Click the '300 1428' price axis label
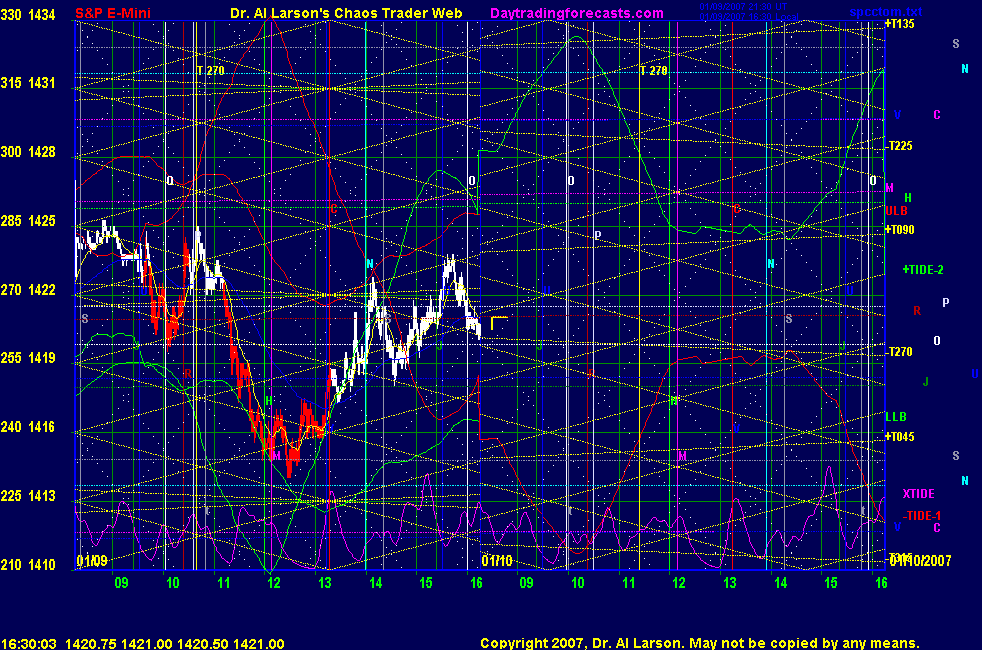 click(x=28, y=152)
